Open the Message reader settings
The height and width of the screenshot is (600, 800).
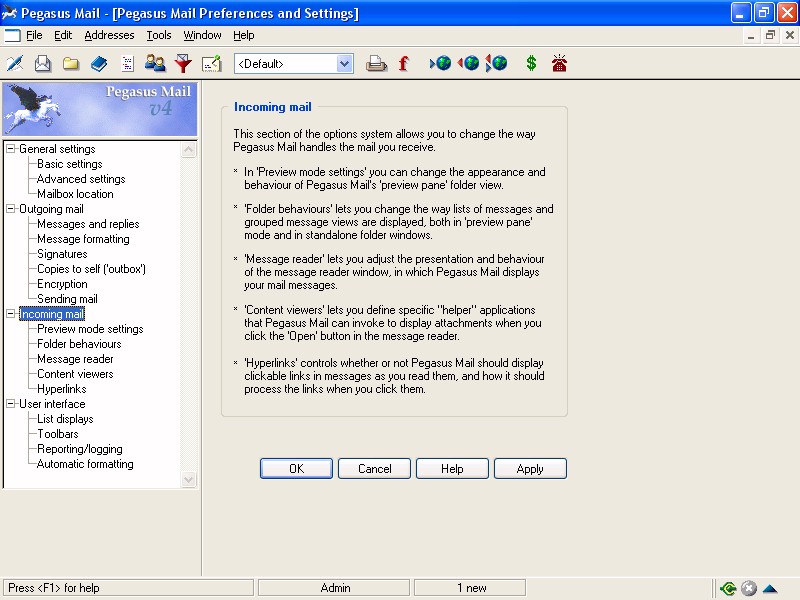76,359
